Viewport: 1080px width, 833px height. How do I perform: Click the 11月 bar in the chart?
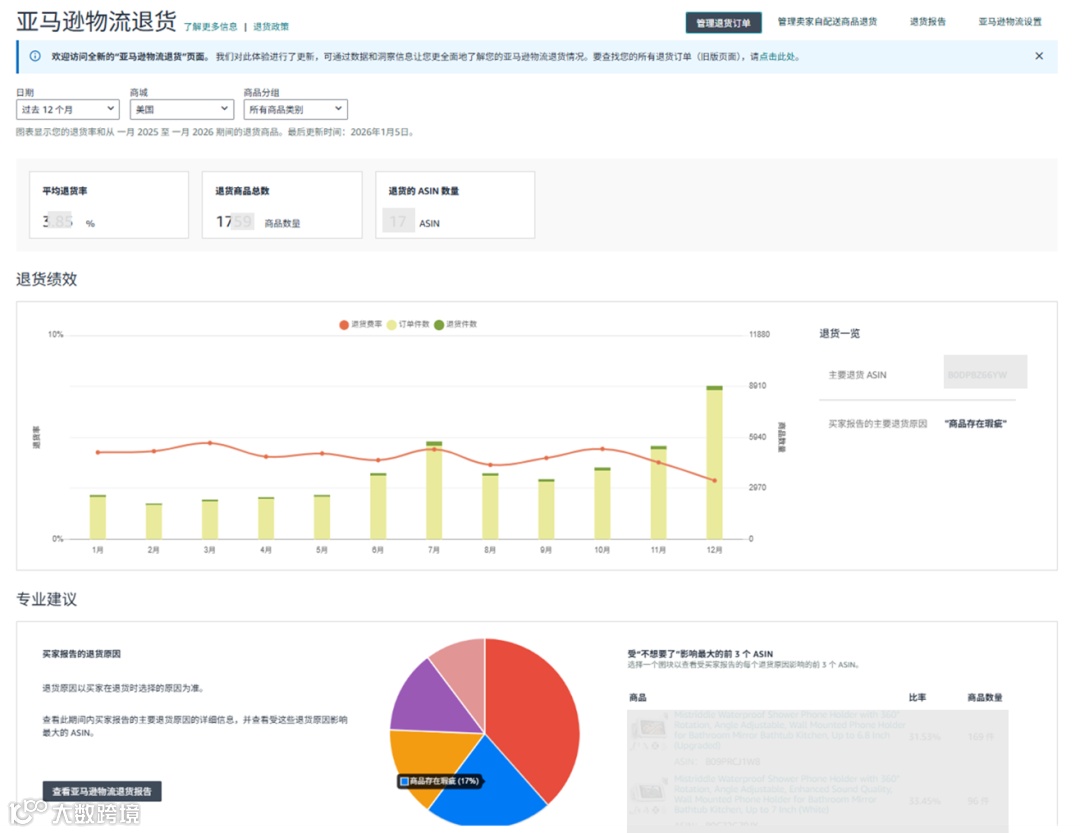coord(658,492)
